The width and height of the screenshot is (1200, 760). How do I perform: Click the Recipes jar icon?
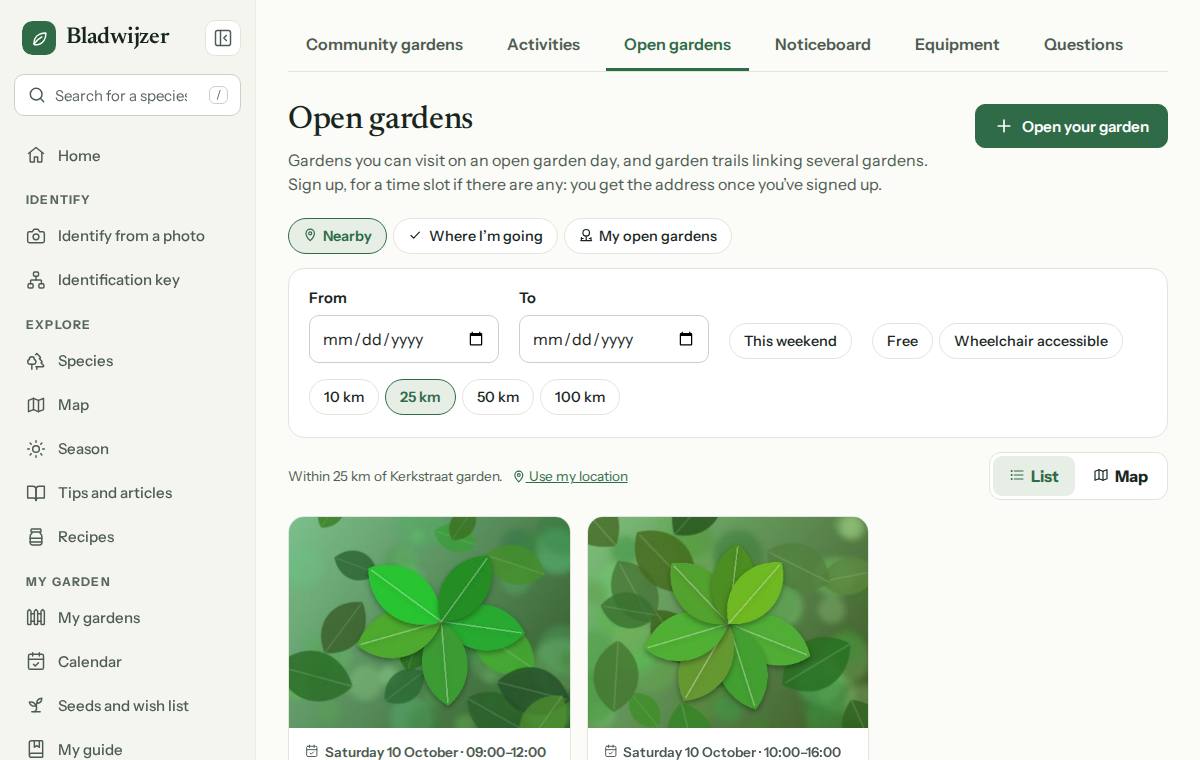coord(36,537)
